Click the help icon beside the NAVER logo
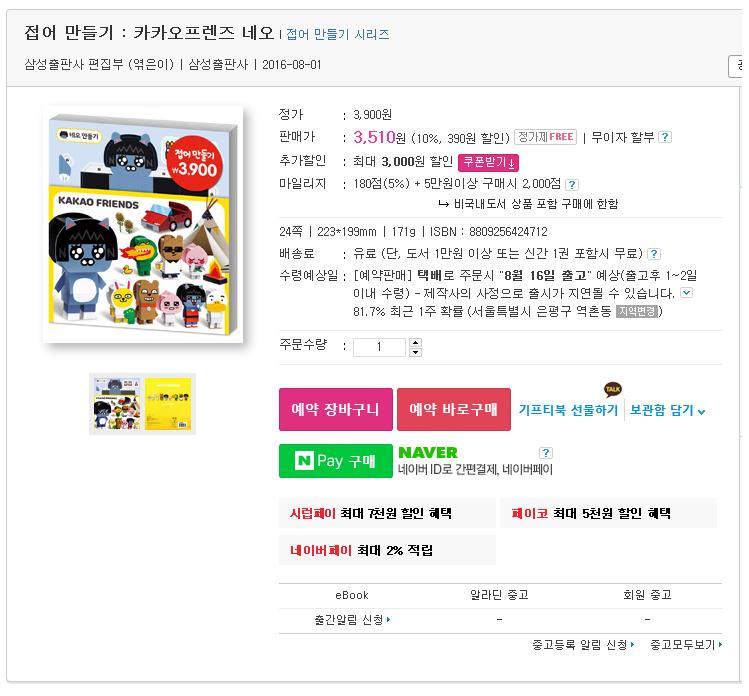Viewport: 749px width, 696px height. 546,452
